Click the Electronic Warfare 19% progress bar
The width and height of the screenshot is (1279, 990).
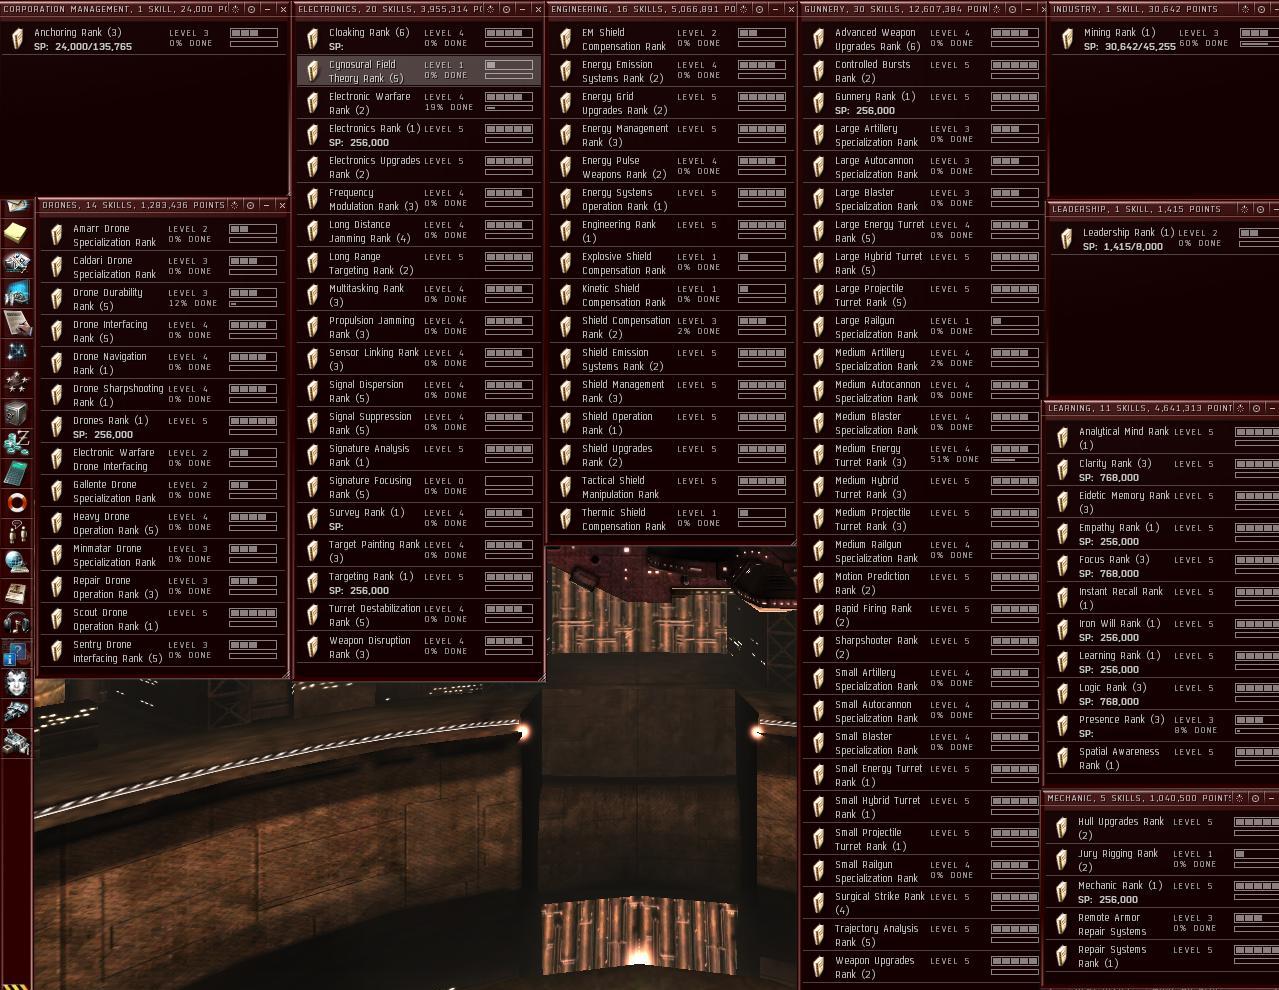[x=509, y=108]
